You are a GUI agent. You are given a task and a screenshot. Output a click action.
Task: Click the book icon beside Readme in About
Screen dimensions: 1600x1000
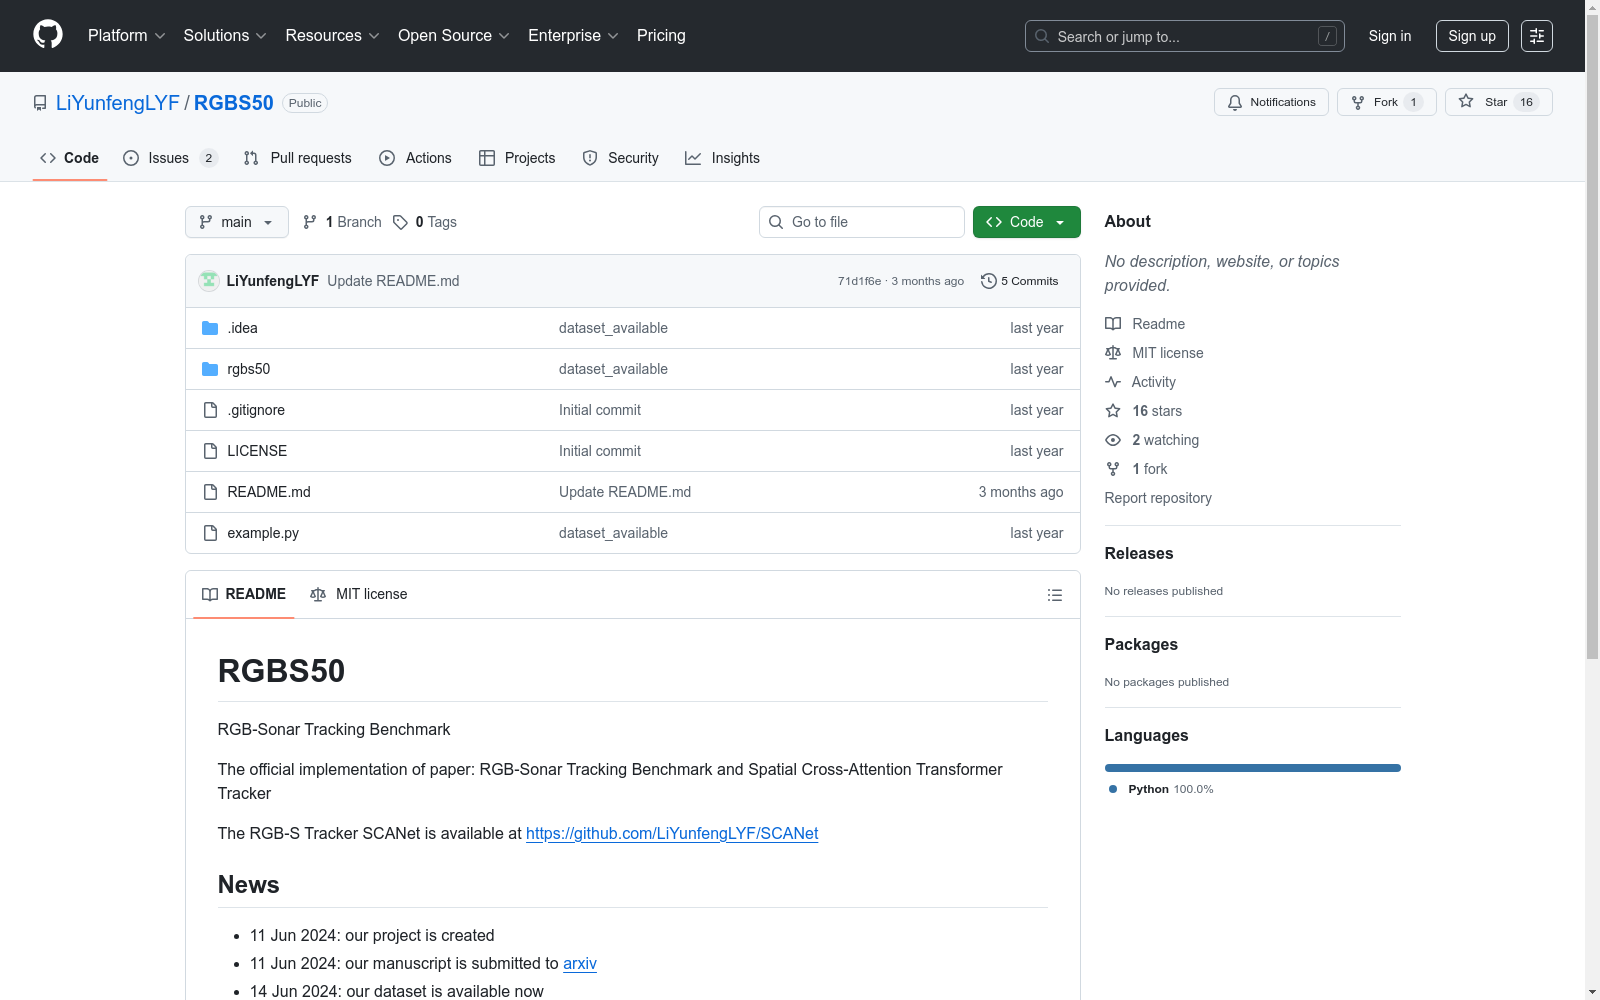pyautogui.click(x=1113, y=324)
